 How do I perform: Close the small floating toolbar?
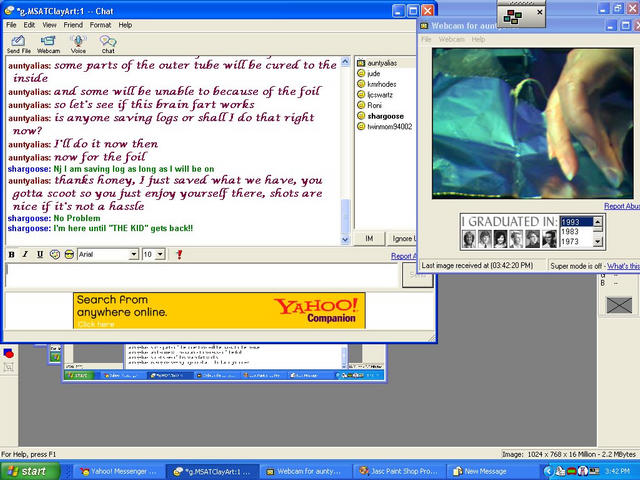tap(540, 12)
